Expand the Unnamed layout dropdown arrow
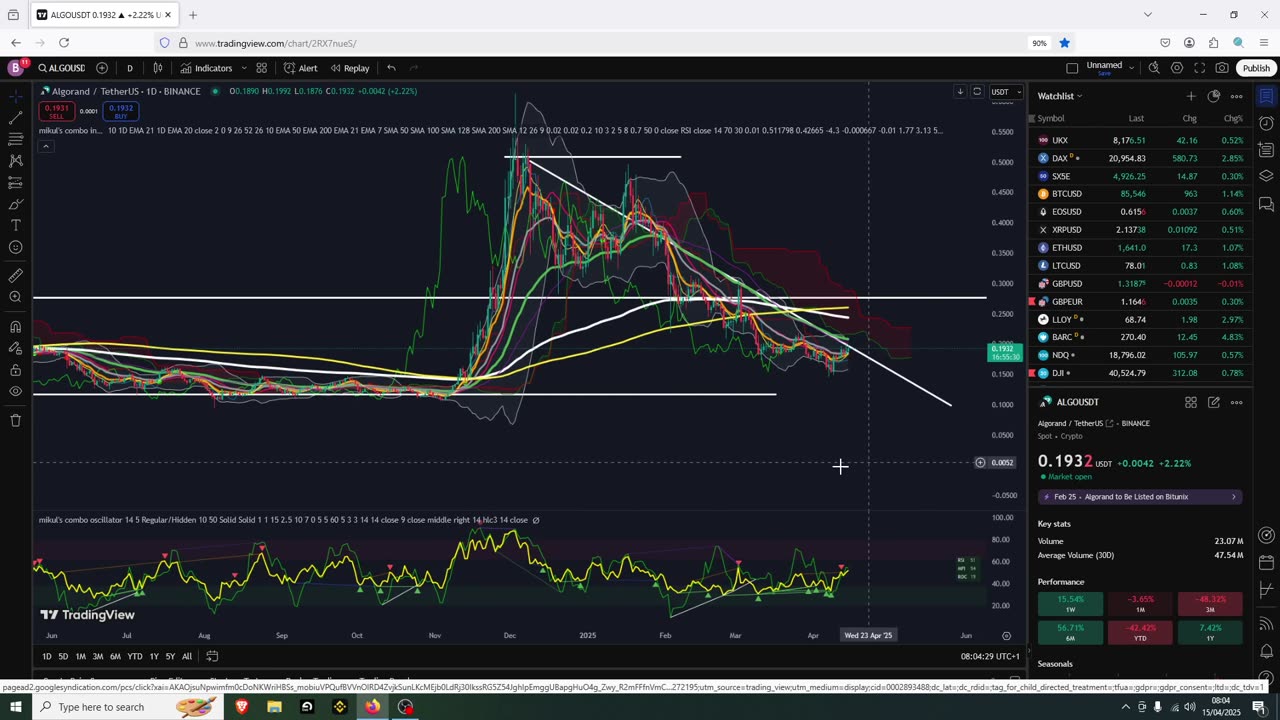 pos(1131,68)
